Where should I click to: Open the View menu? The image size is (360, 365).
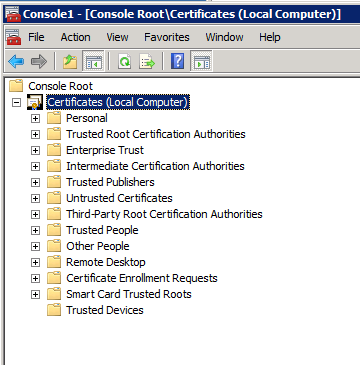point(117,37)
